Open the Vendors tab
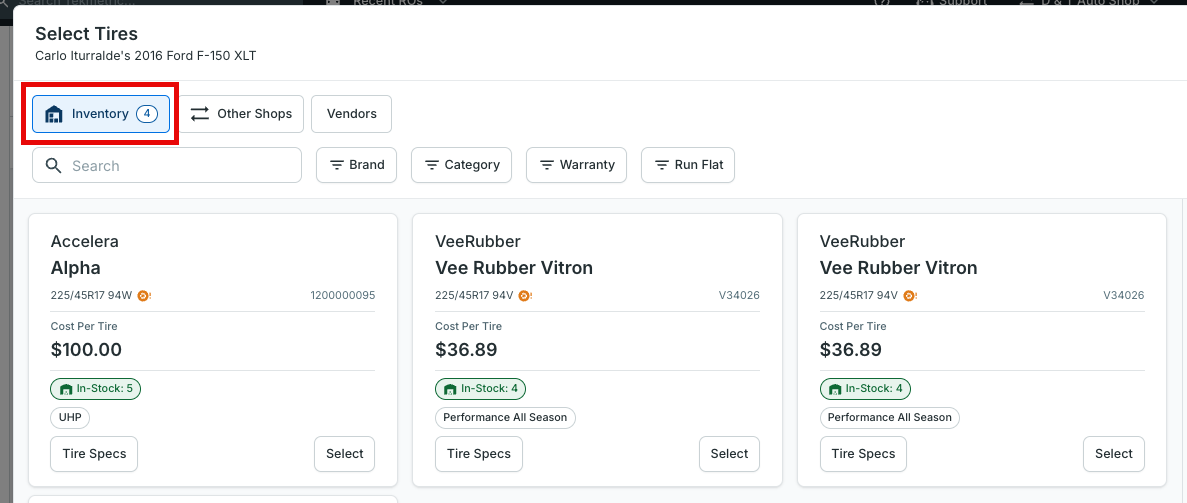The width and height of the screenshot is (1187, 503). [351, 114]
